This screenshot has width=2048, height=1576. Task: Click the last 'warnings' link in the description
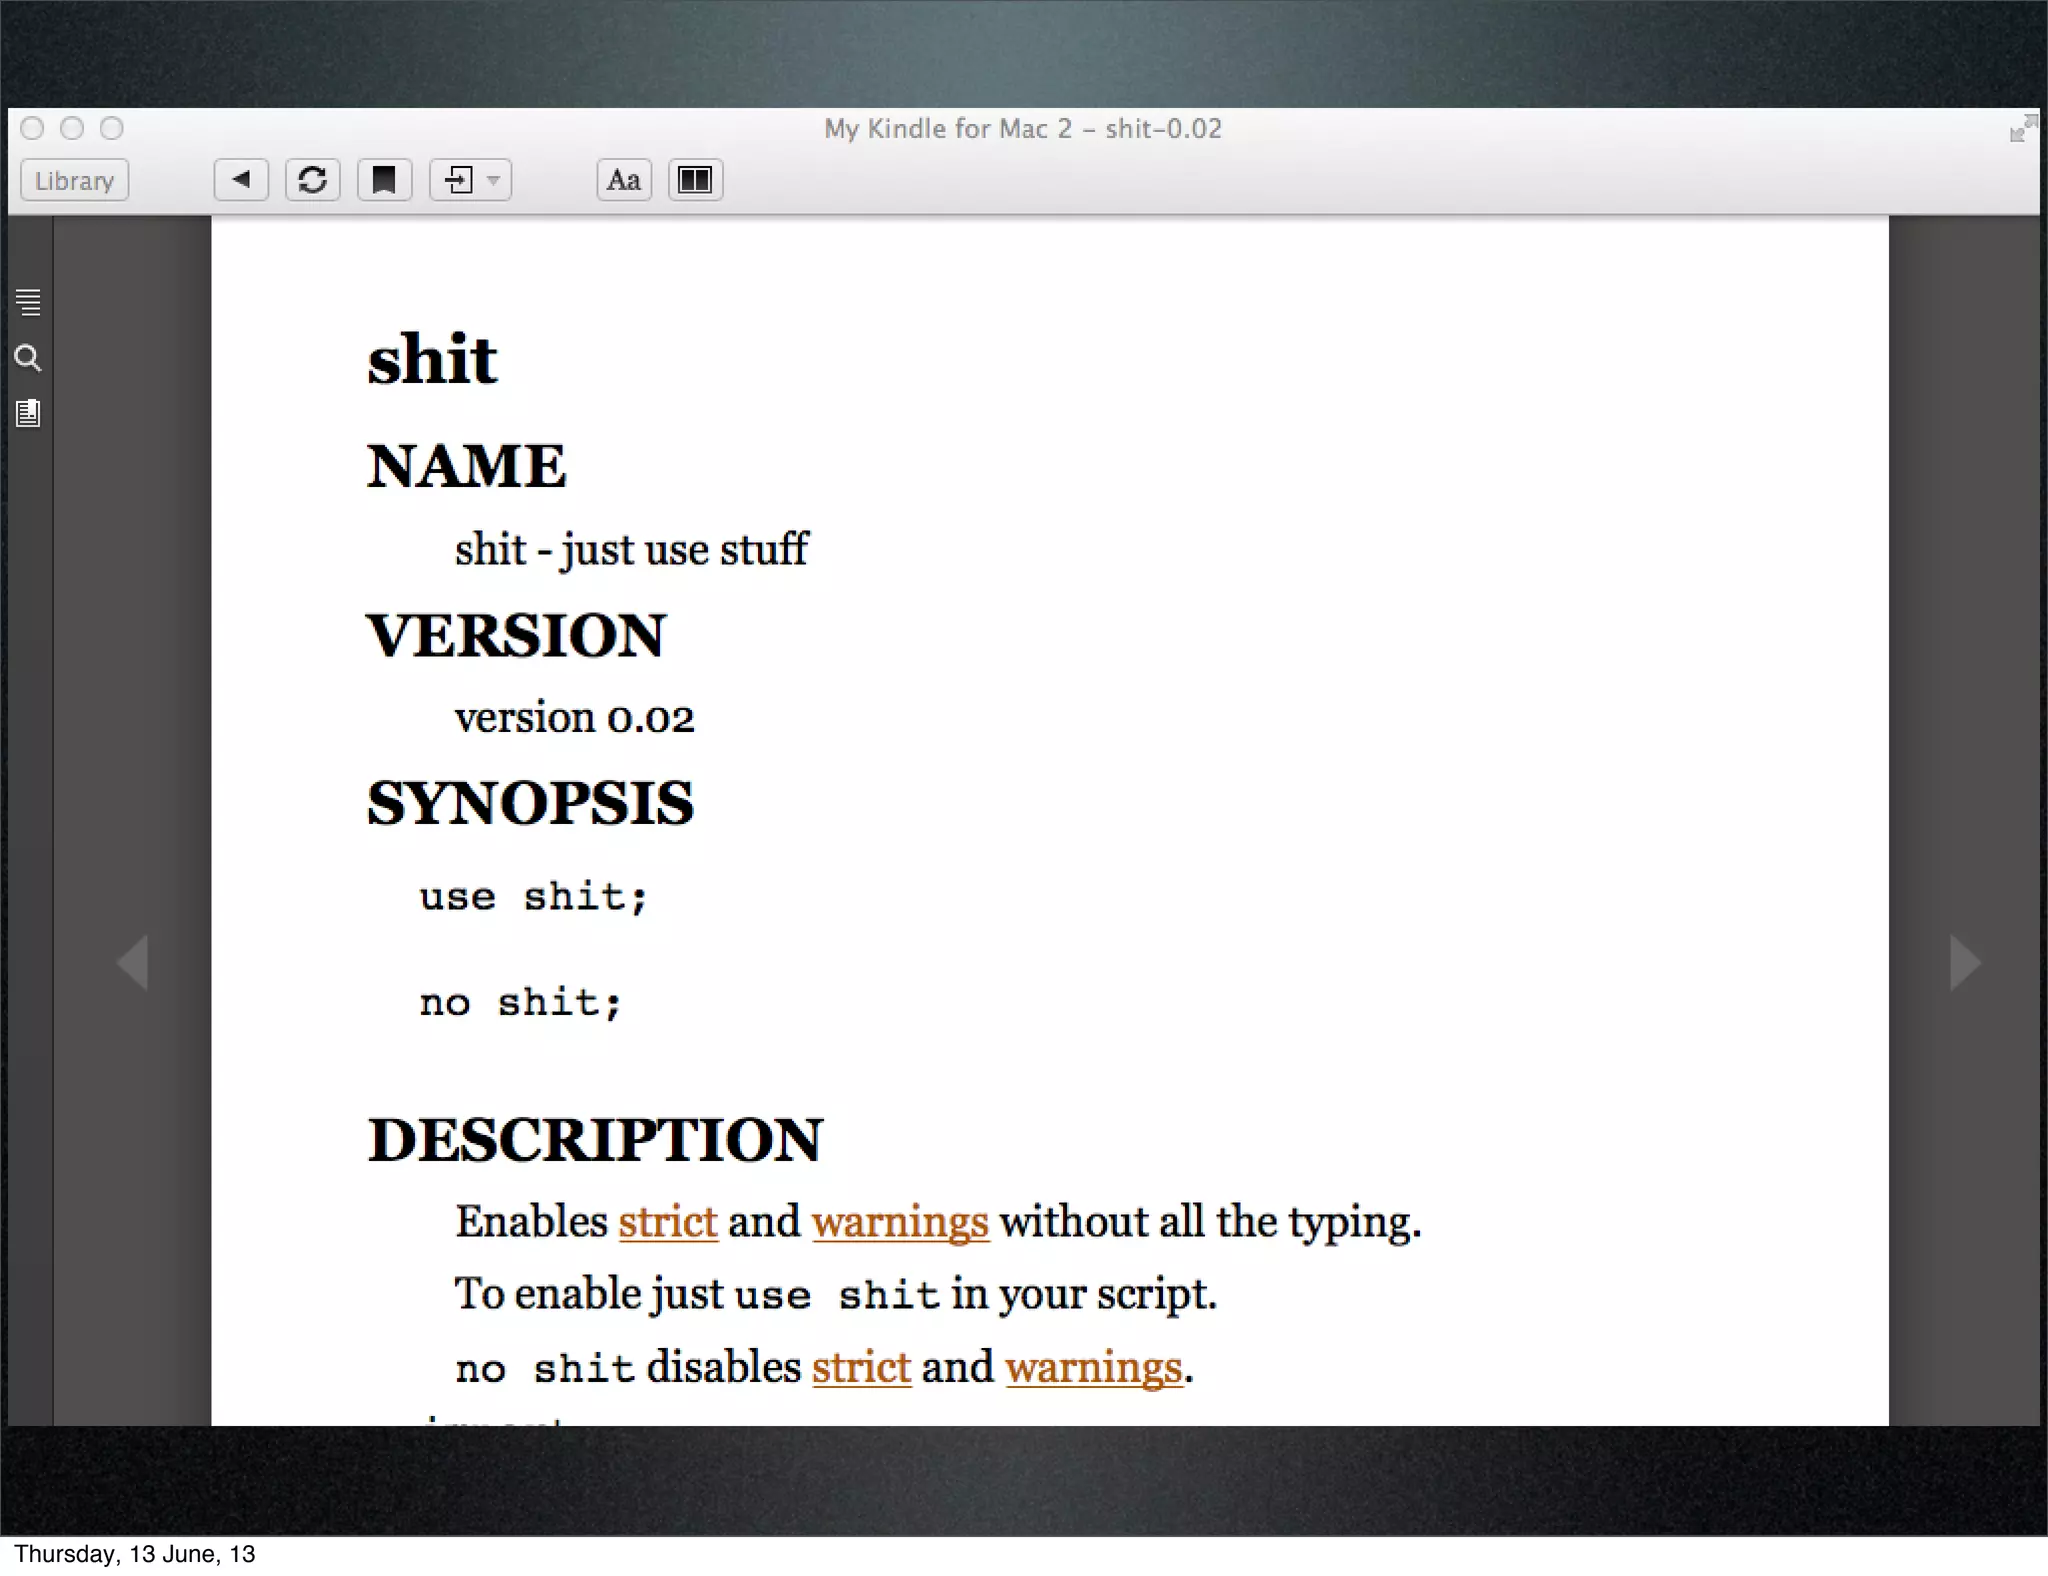(x=1093, y=1367)
